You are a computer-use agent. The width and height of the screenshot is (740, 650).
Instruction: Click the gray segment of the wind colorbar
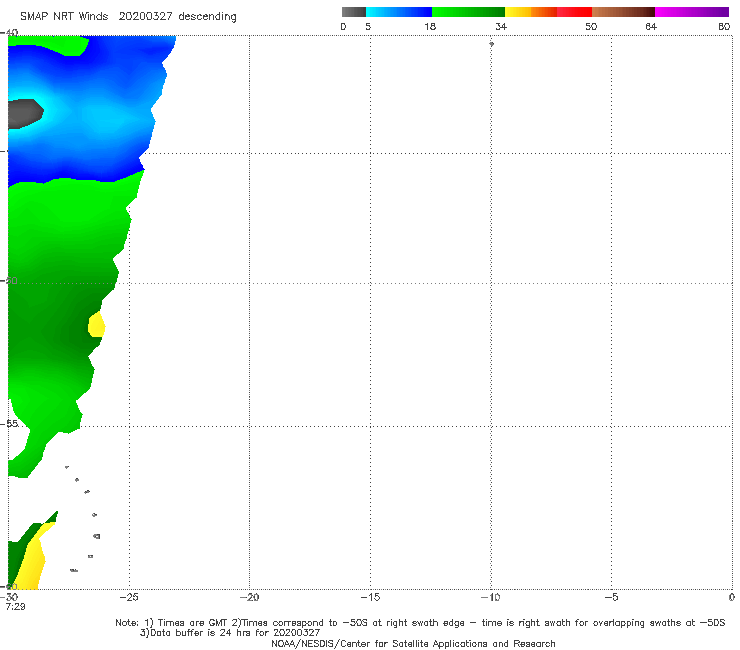(353, 12)
